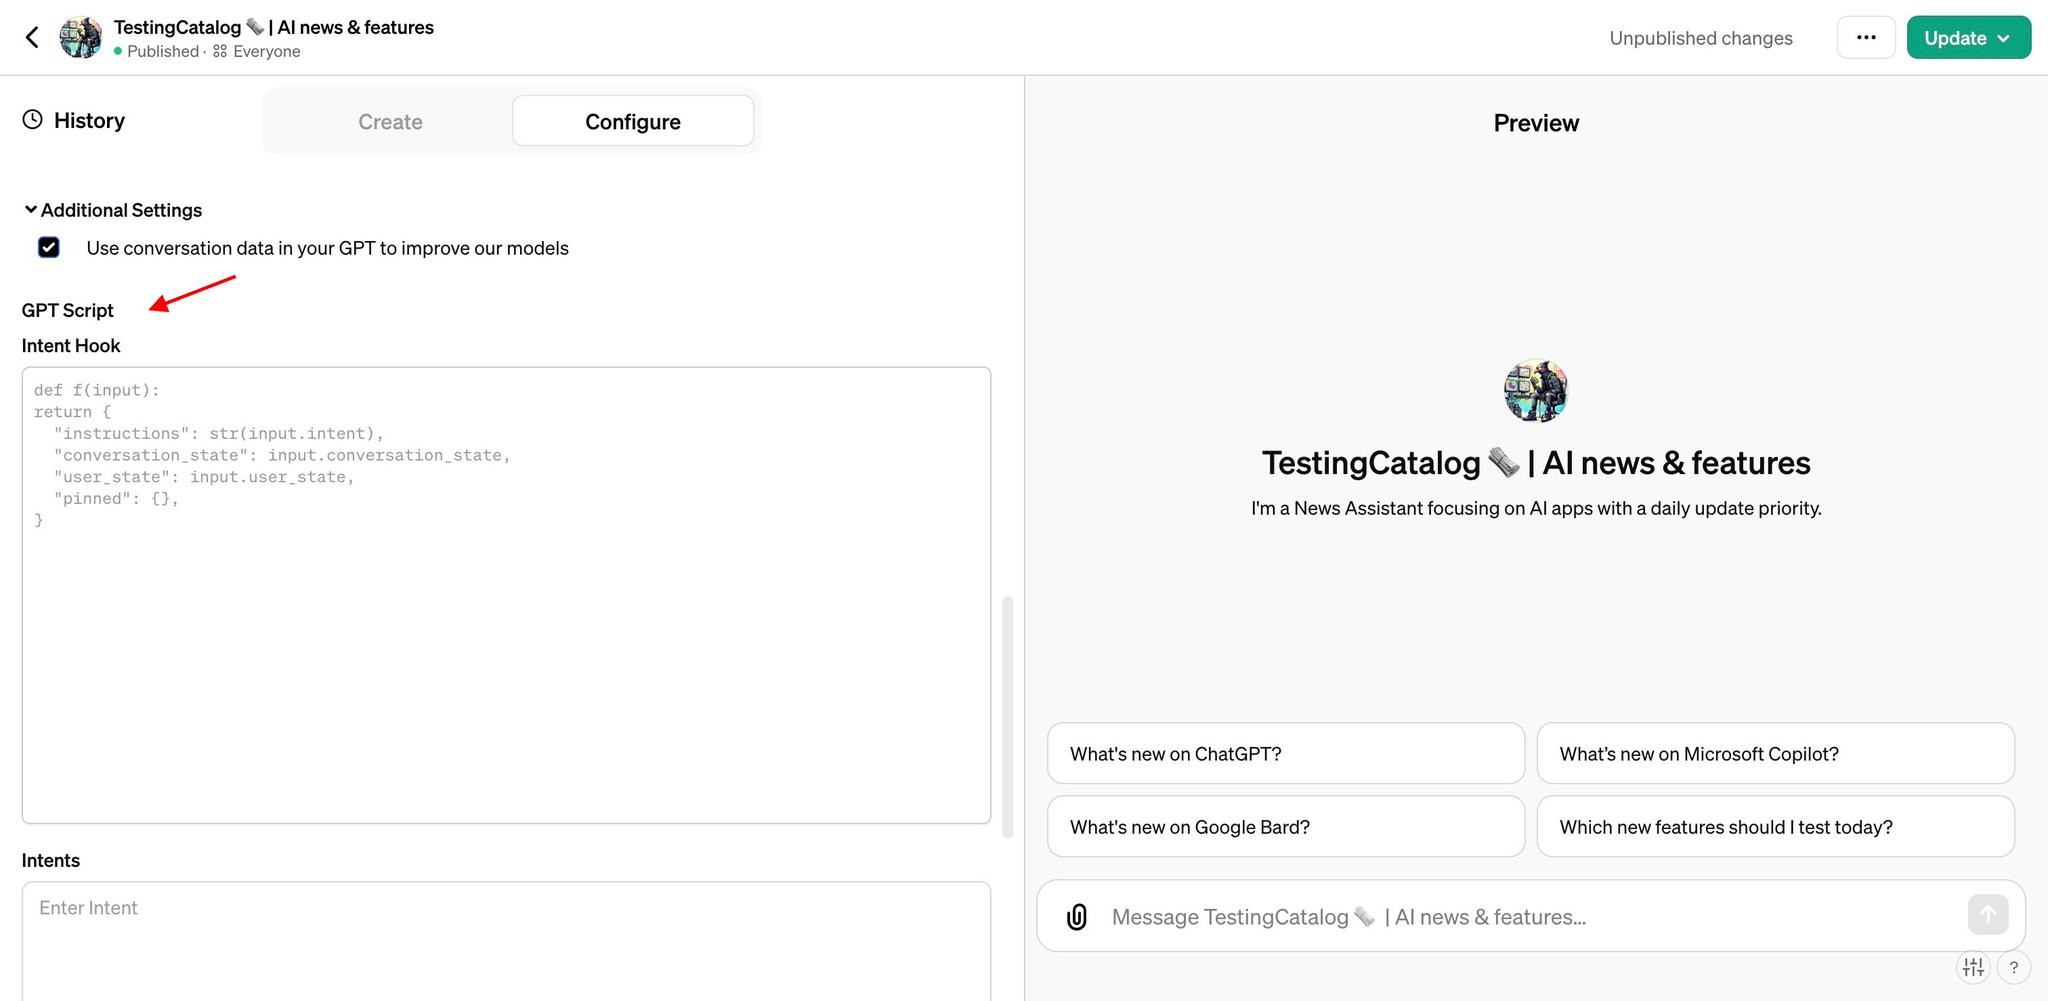The width and height of the screenshot is (2048, 1001).
Task: Open the question mark help button
Action: [2014, 967]
